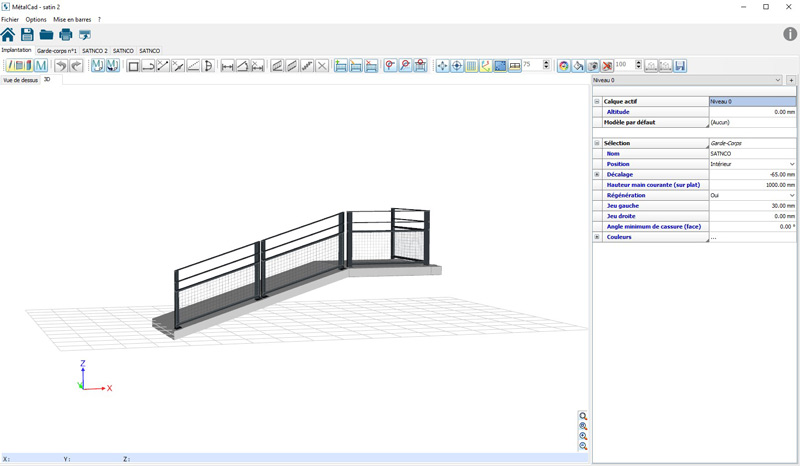
Task: Add a new guardrail with green plus
Action: click(341, 66)
